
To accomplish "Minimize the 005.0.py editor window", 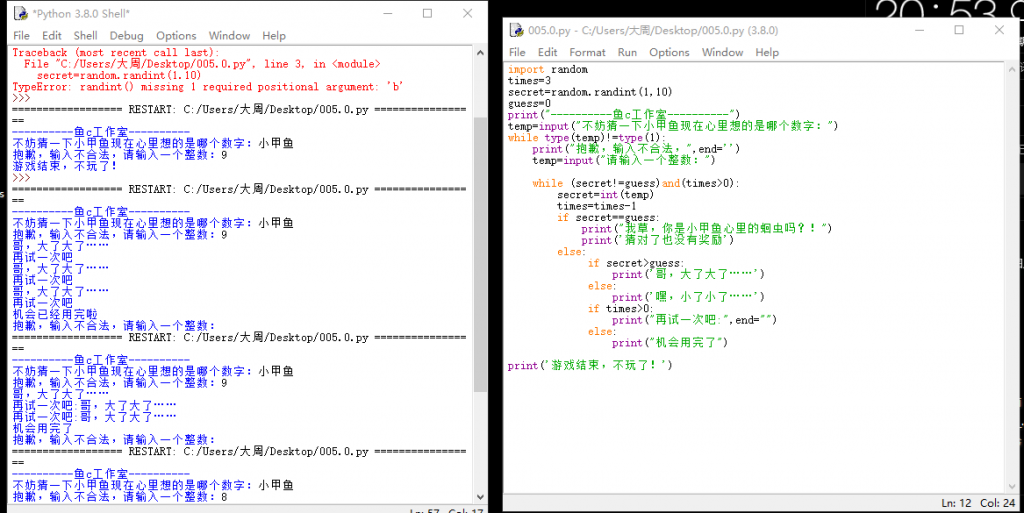I will pos(920,30).
